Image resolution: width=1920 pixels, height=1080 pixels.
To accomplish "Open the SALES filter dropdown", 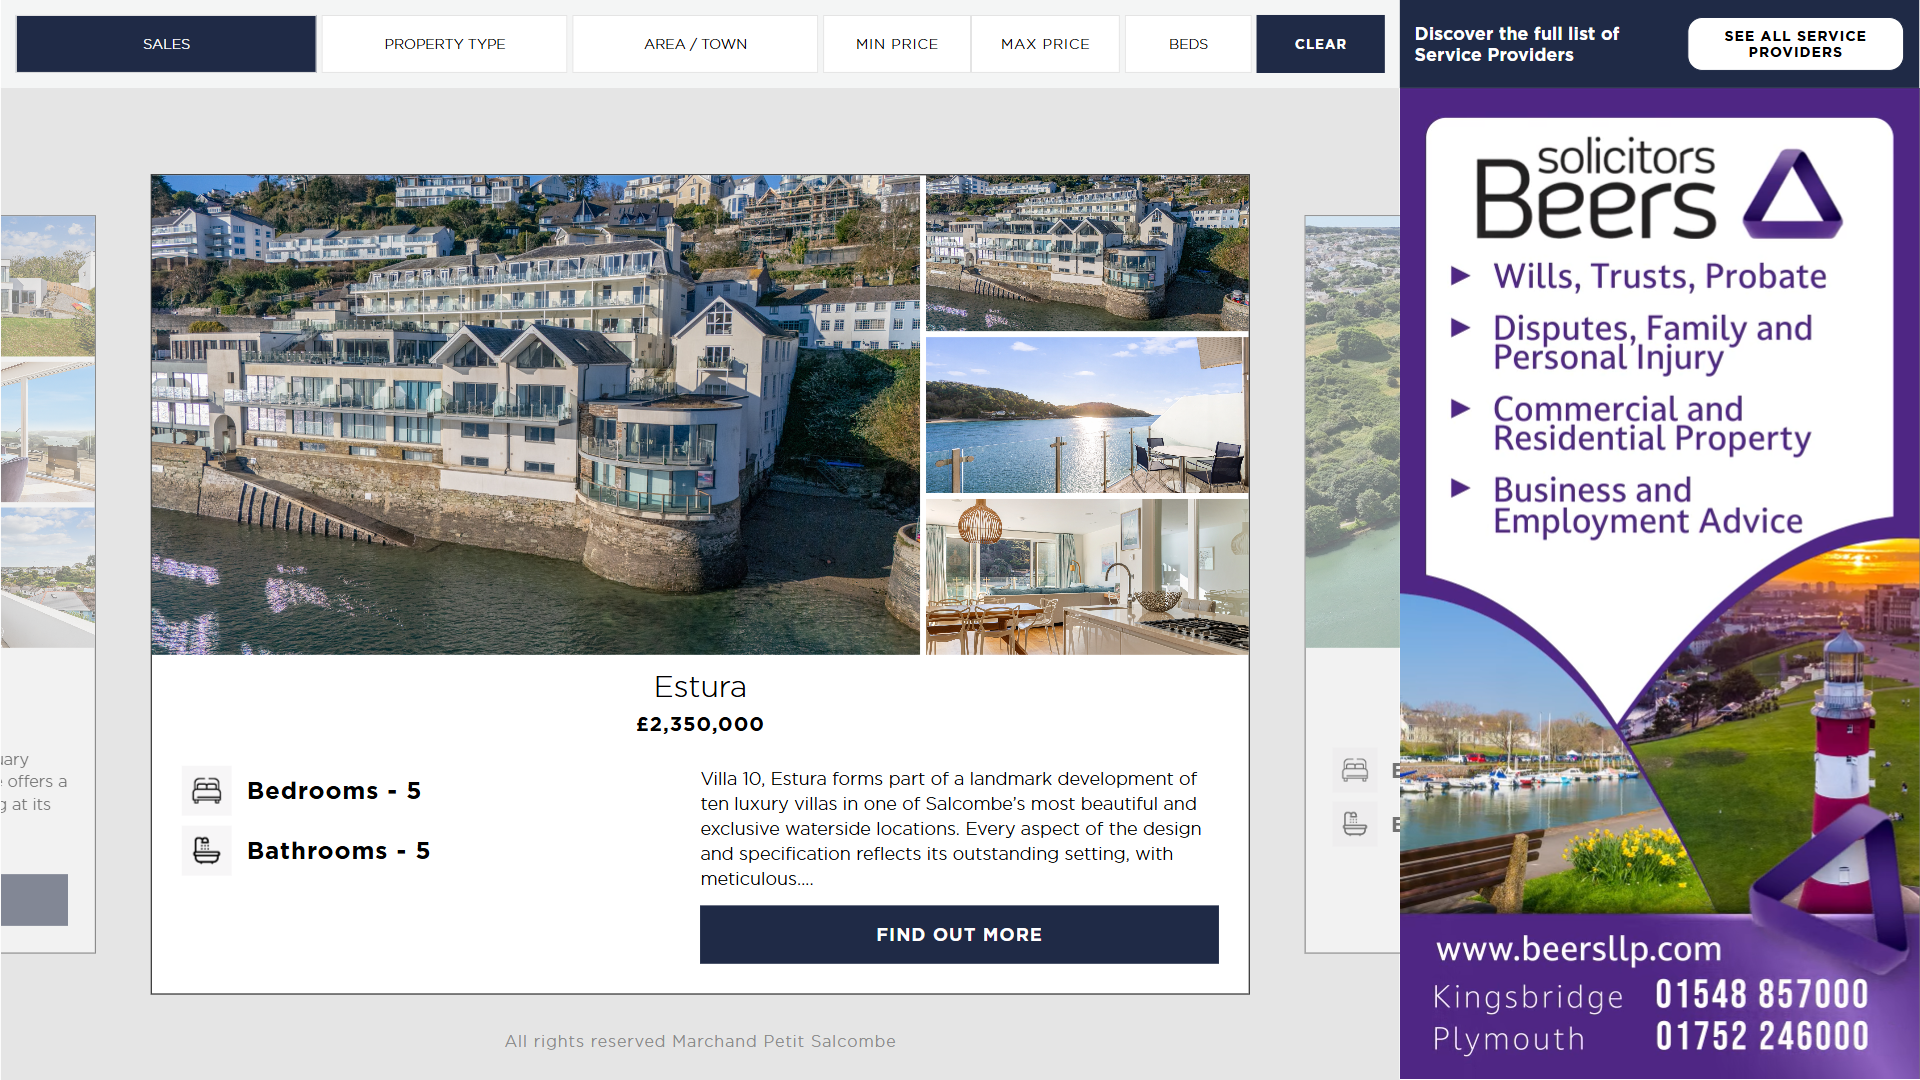I will (166, 44).
